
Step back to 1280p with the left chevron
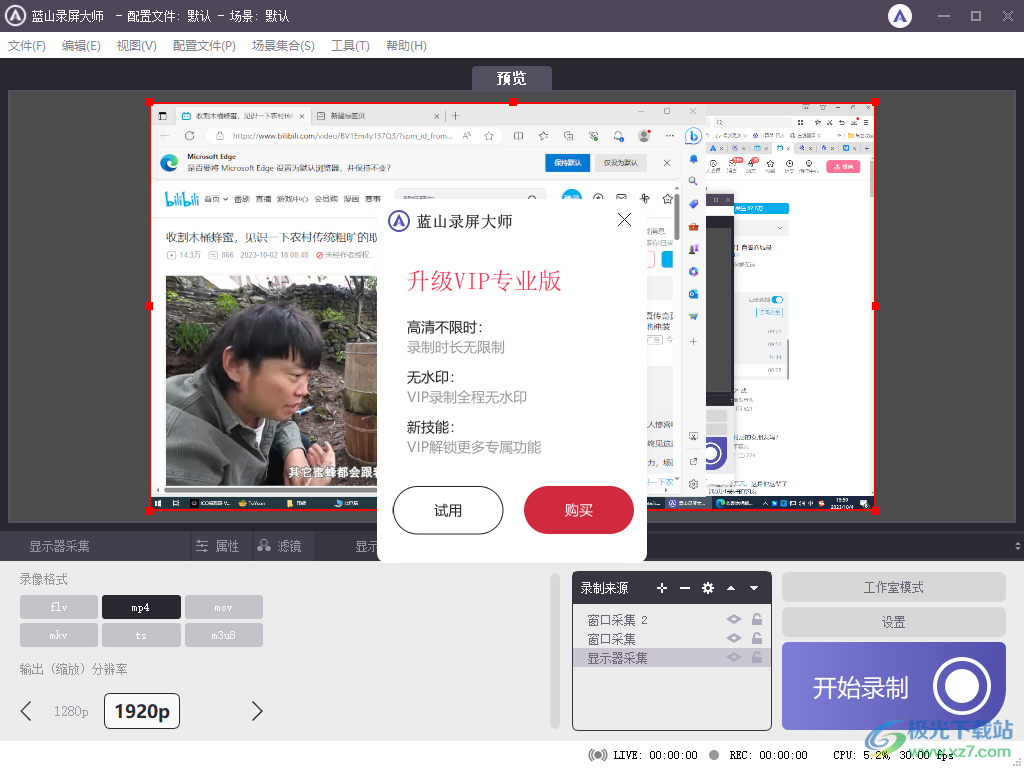point(26,710)
